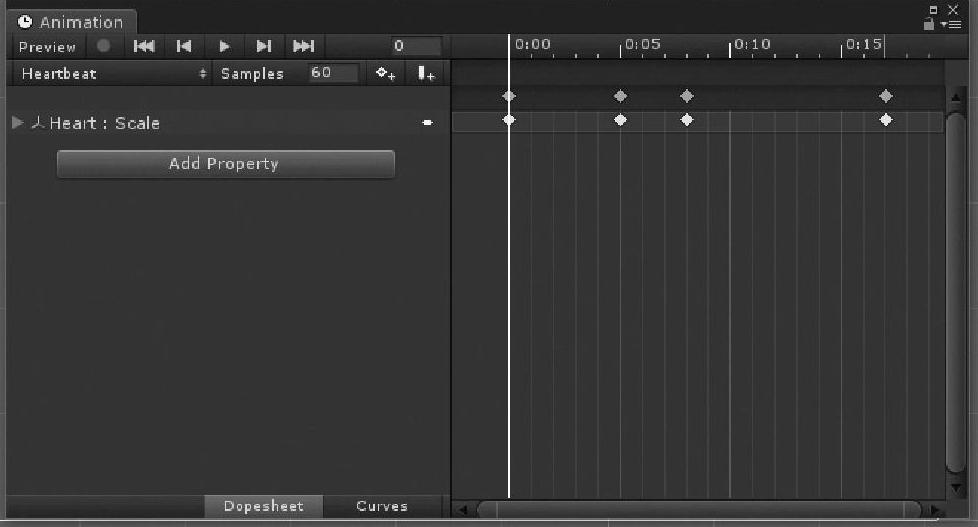Image resolution: width=978 pixels, height=527 pixels.
Task: Click the vertical scrollbar down arrow
Action: [956, 487]
